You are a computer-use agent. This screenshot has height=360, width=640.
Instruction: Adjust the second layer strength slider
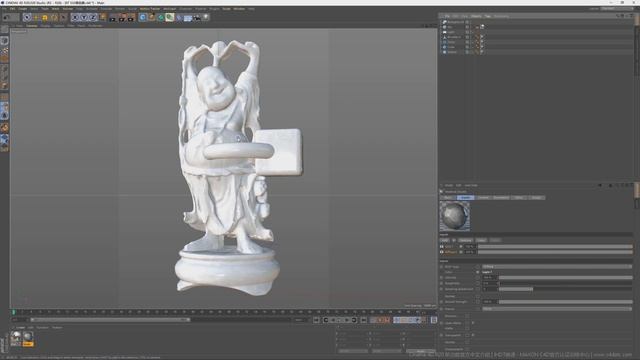point(555,252)
